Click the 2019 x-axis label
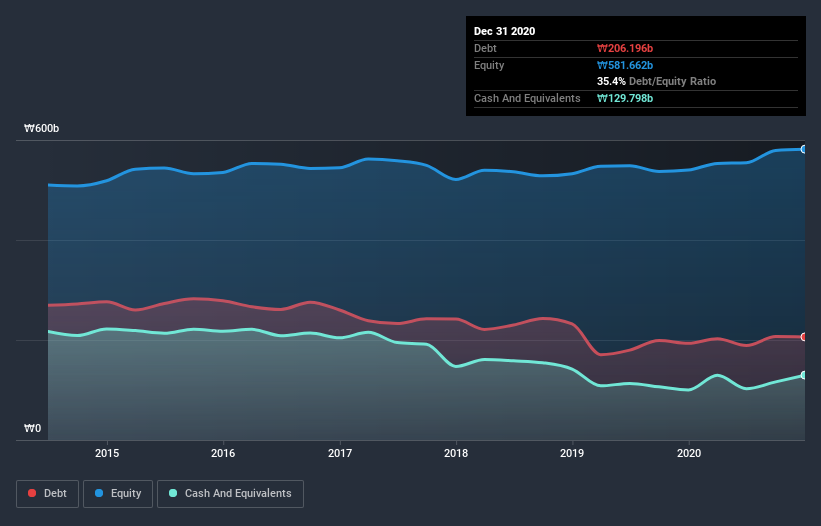Viewport: 821px width, 526px height. click(572, 453)
